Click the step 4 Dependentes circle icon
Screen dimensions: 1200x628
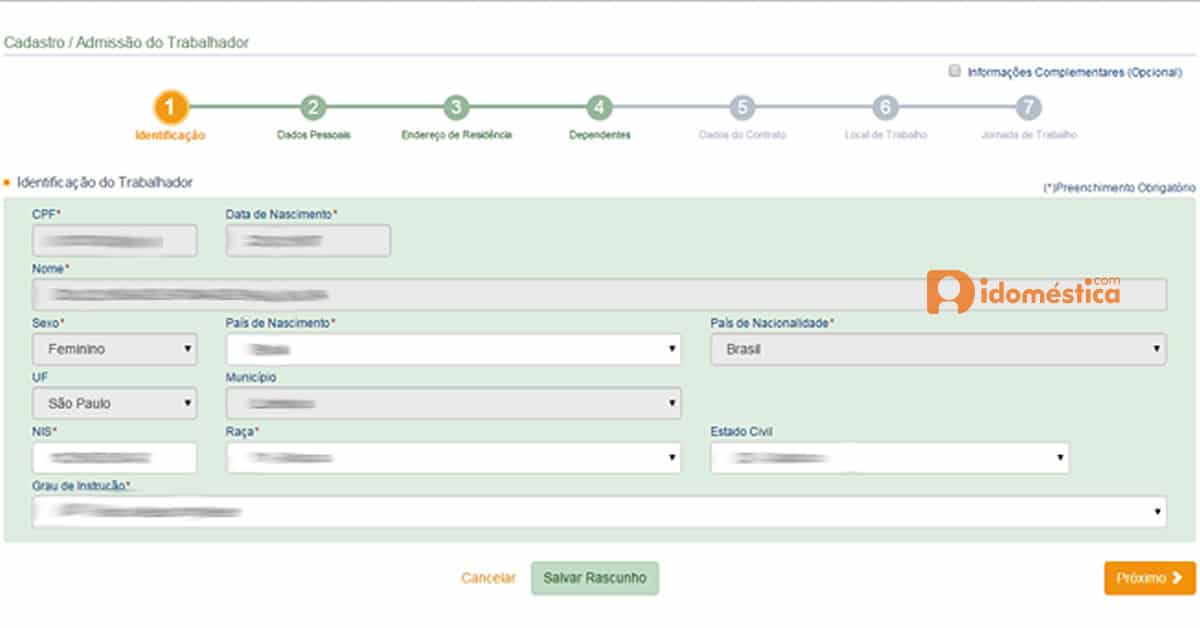(x=600, y=105)
